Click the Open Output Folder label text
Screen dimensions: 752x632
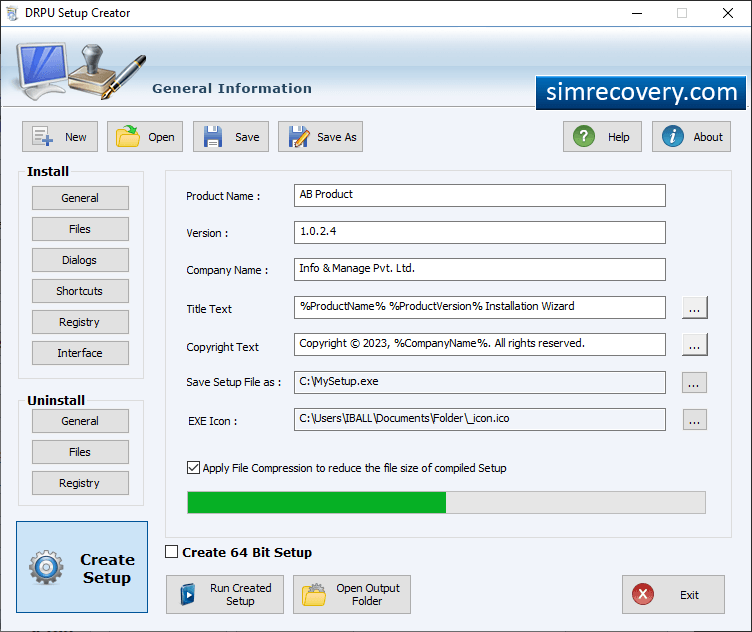tap(367, 595)
